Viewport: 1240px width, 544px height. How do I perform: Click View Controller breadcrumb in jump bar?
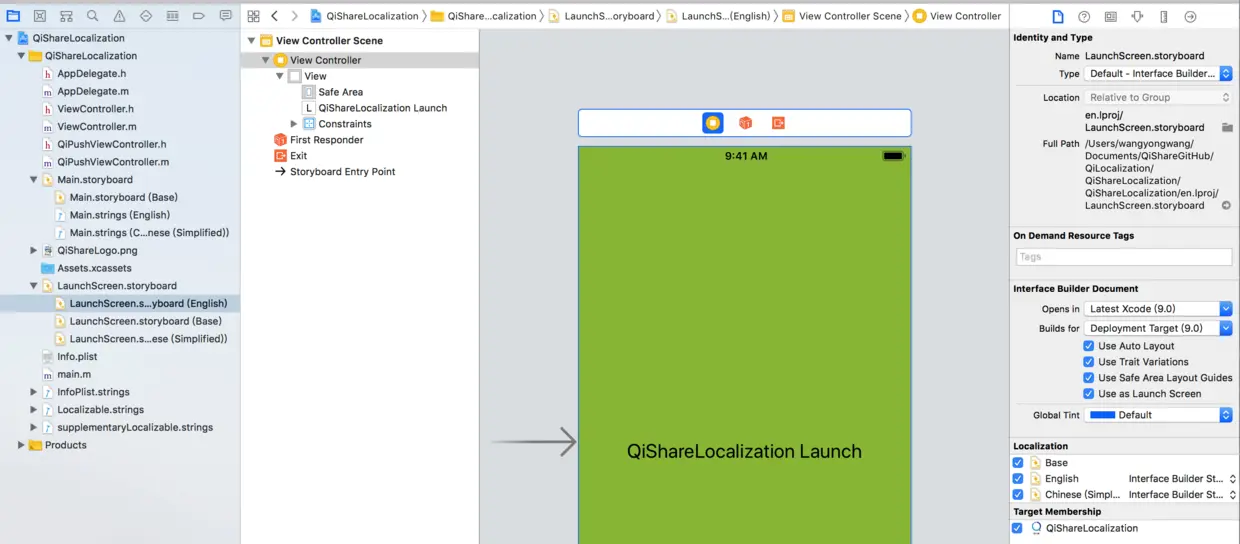point(957,16)
